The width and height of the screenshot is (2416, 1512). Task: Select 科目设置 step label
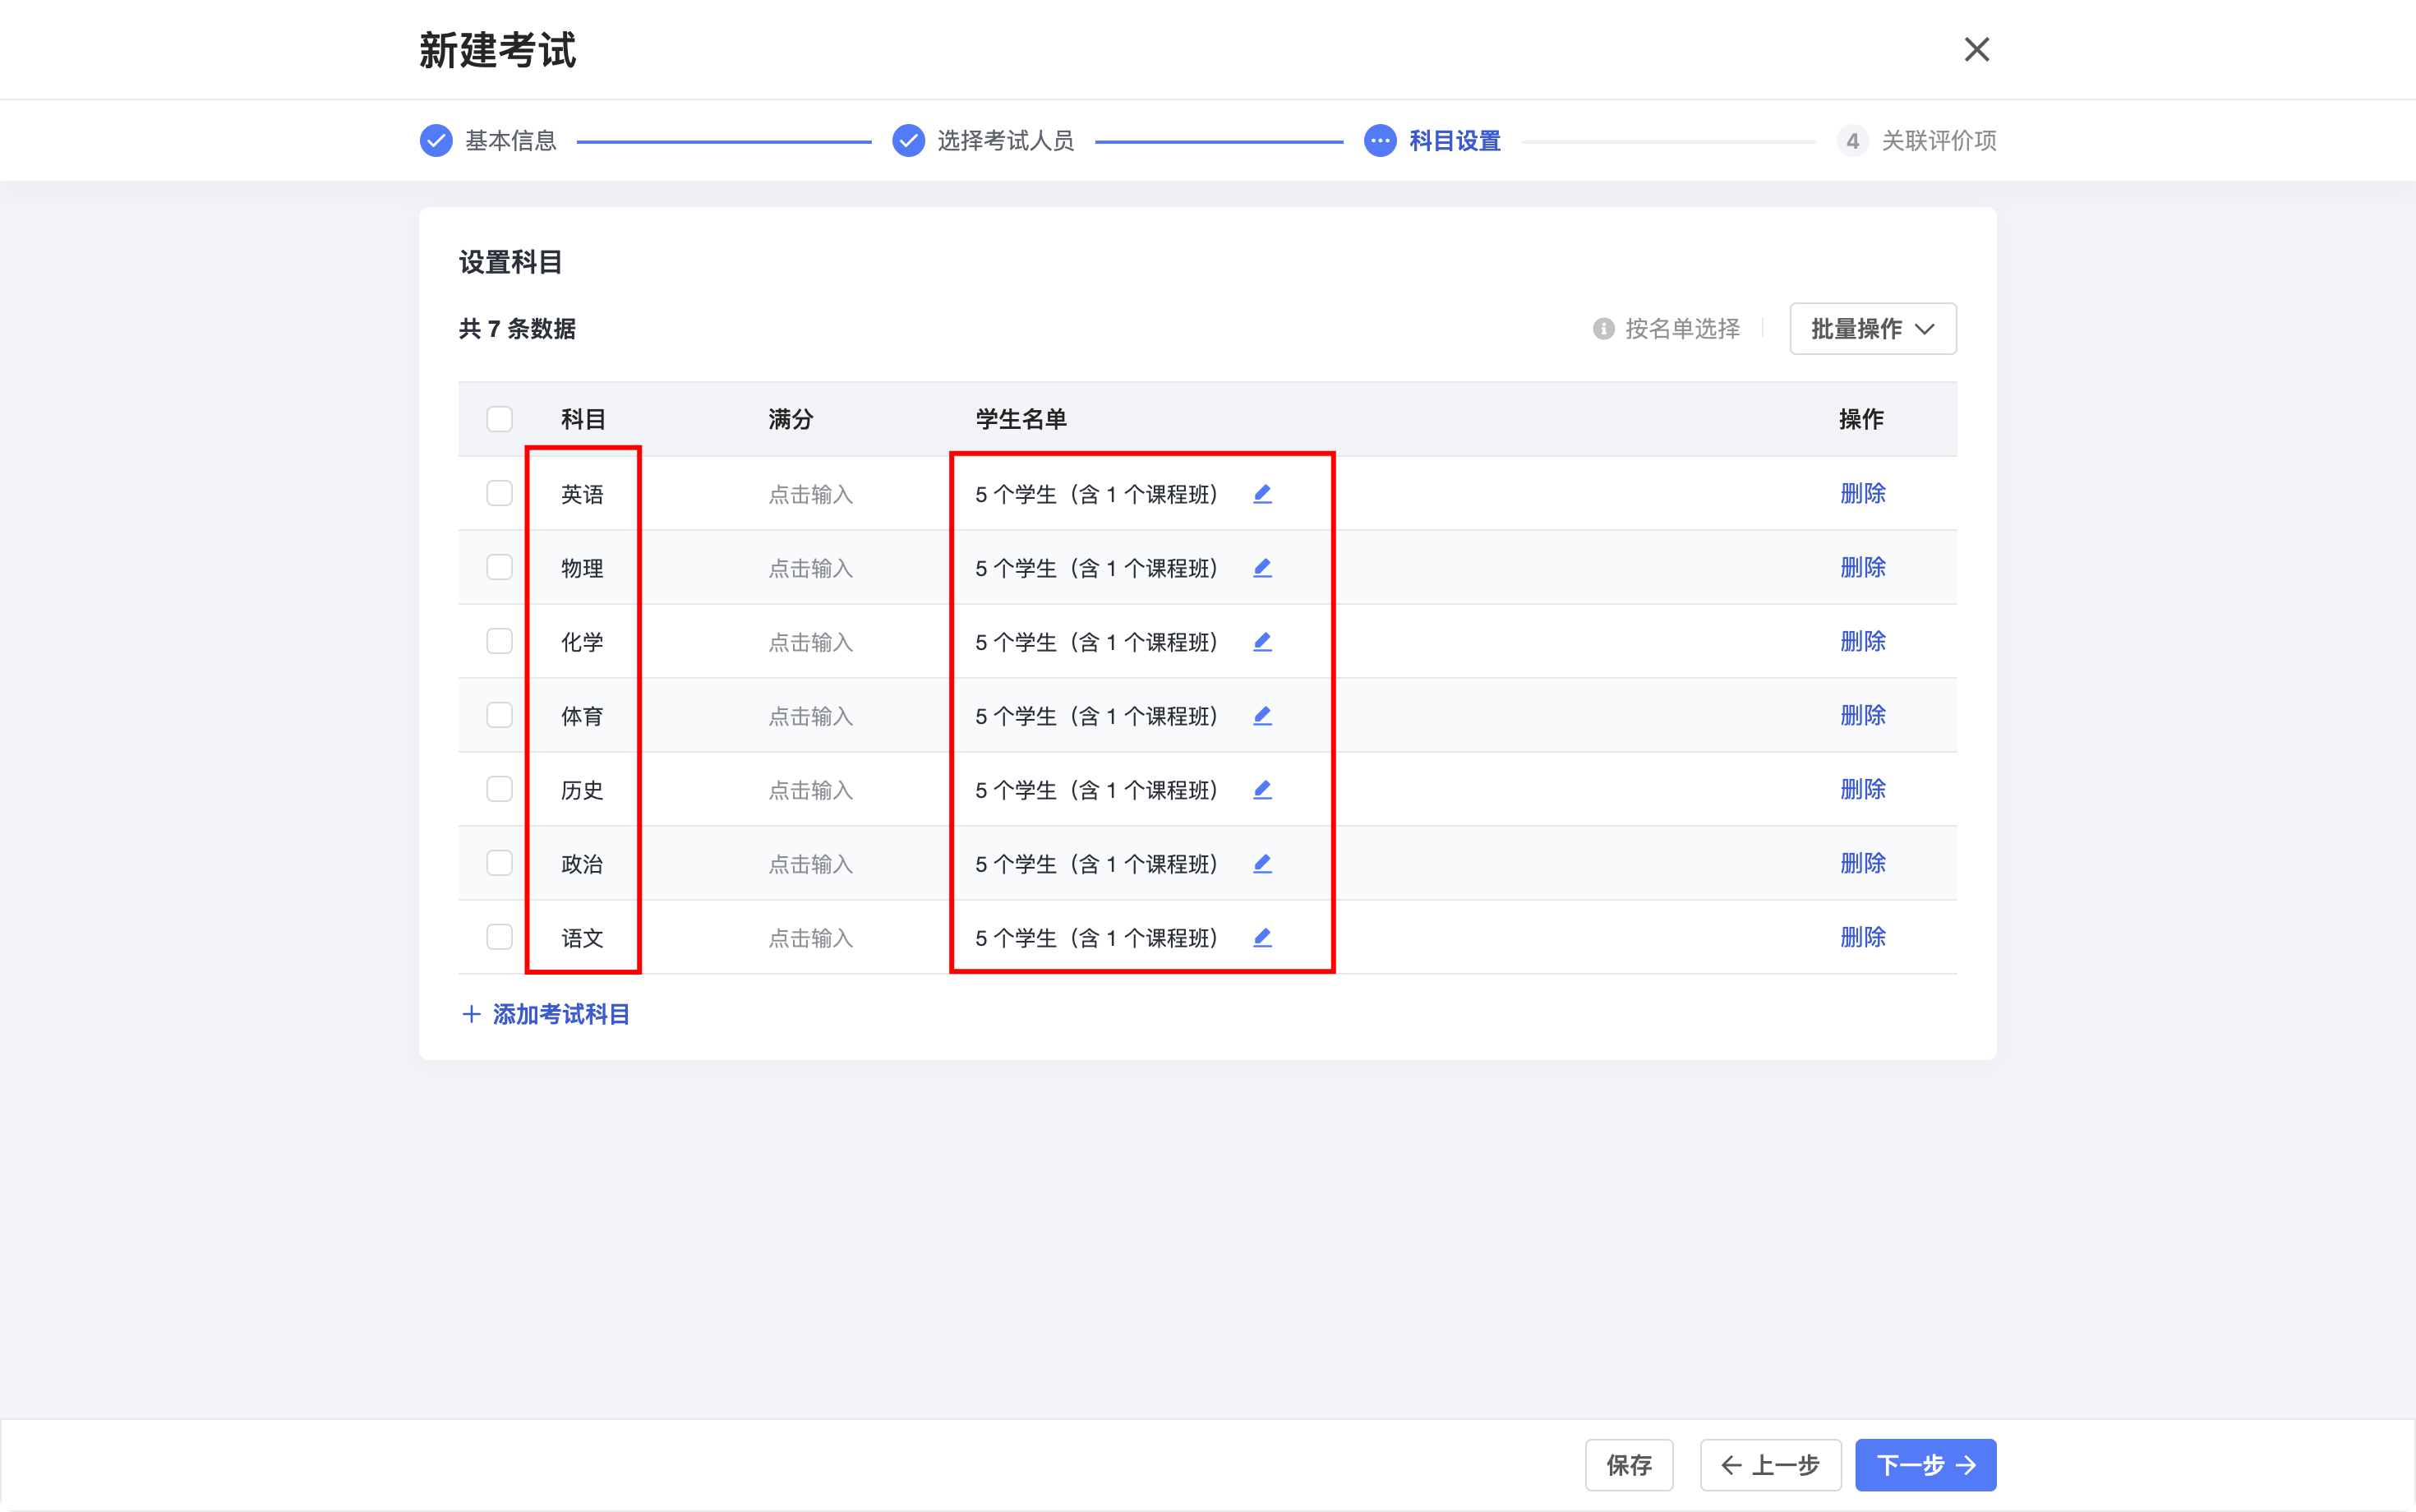coord(1455,141)
